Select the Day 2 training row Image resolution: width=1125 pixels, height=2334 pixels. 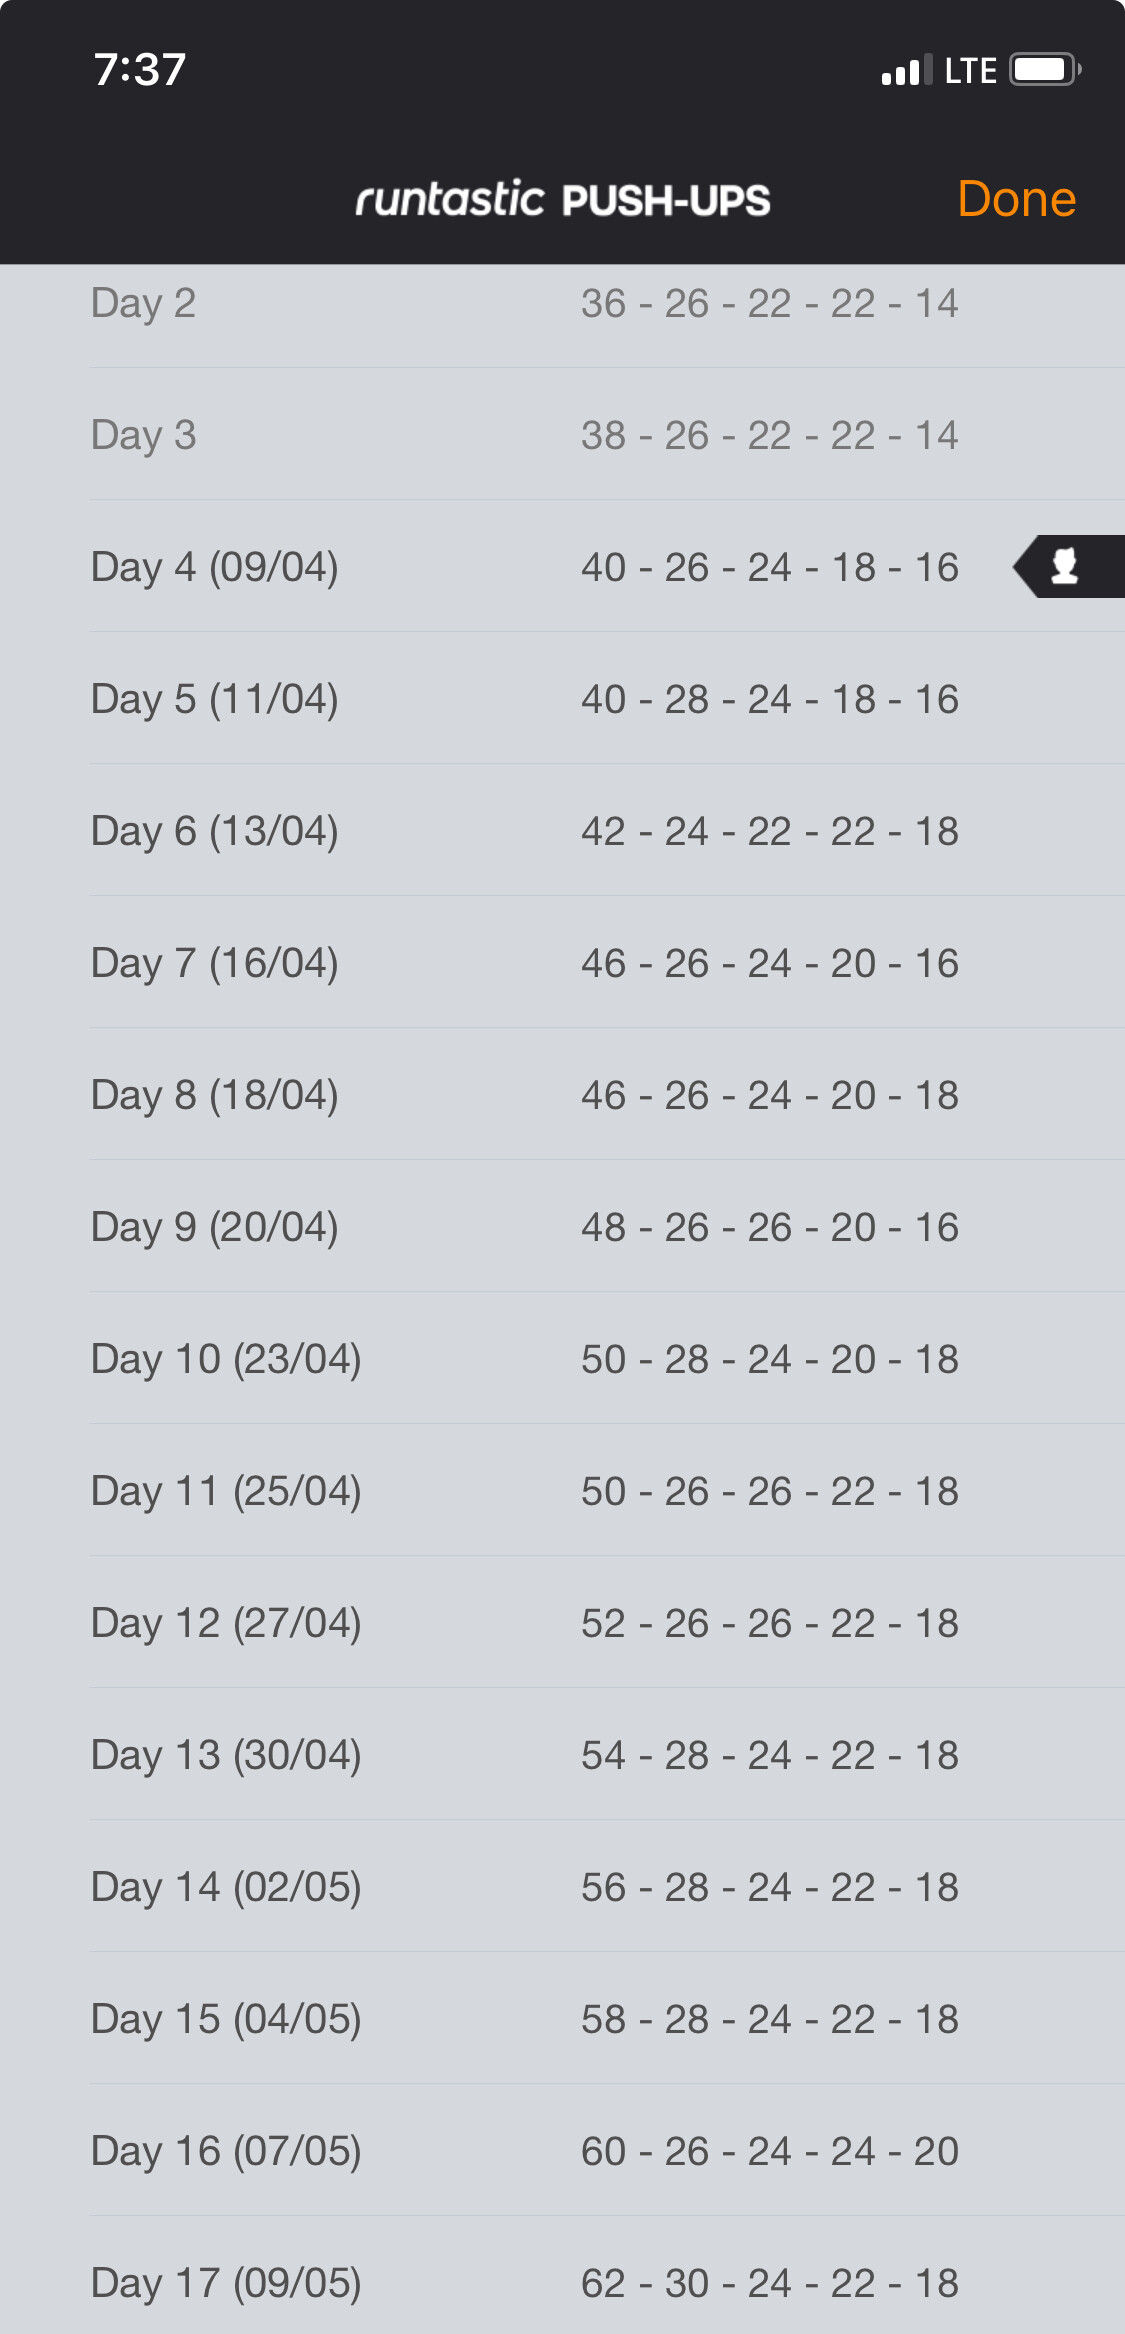562,303
